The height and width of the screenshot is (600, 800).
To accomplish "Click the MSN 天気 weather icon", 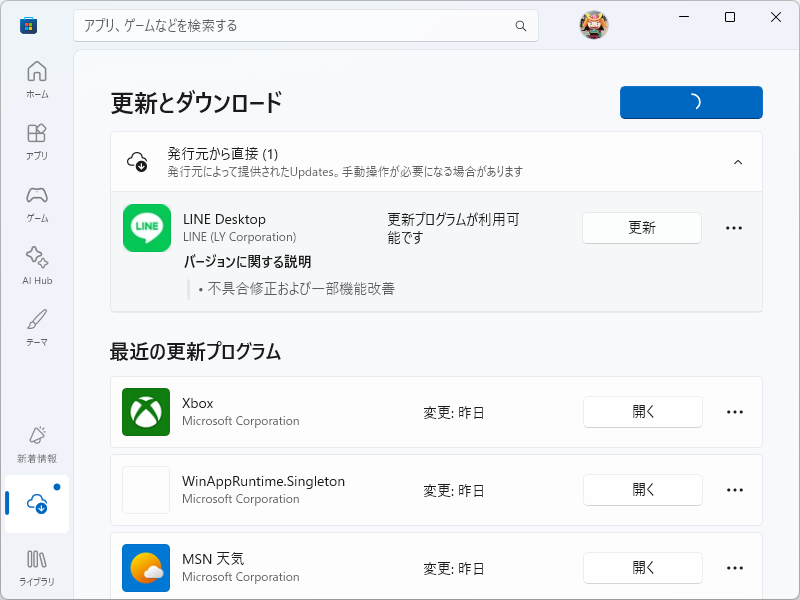I will tap(146, 567).
